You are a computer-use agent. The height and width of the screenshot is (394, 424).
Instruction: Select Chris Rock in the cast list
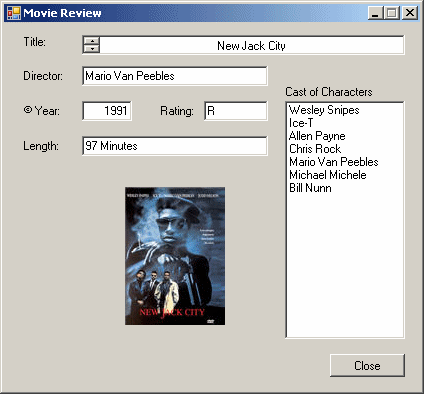(315, 149)
